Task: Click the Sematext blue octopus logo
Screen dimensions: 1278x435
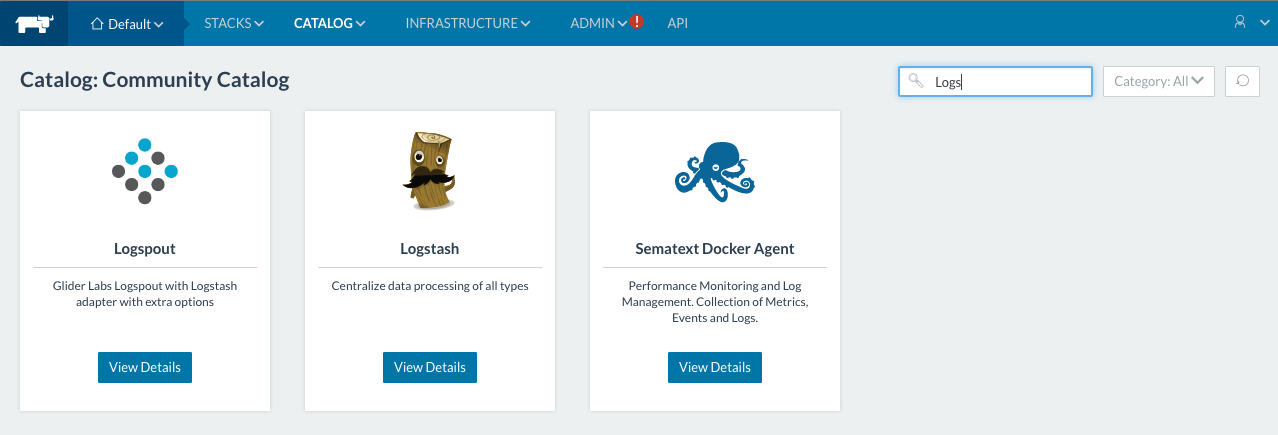Action: point(714,169)
